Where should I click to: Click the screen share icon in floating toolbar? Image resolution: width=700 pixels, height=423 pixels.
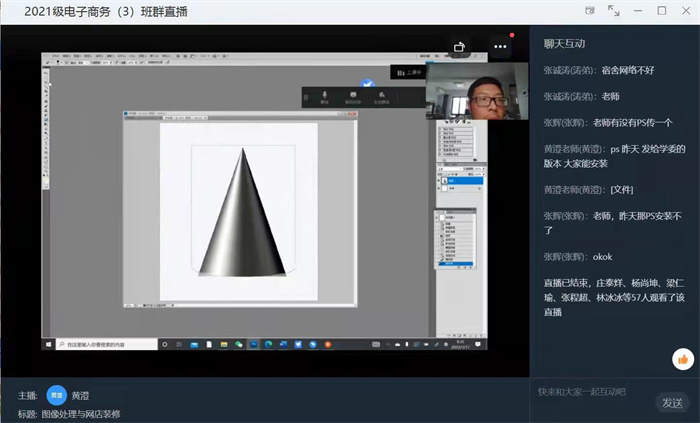pos(353,97)
